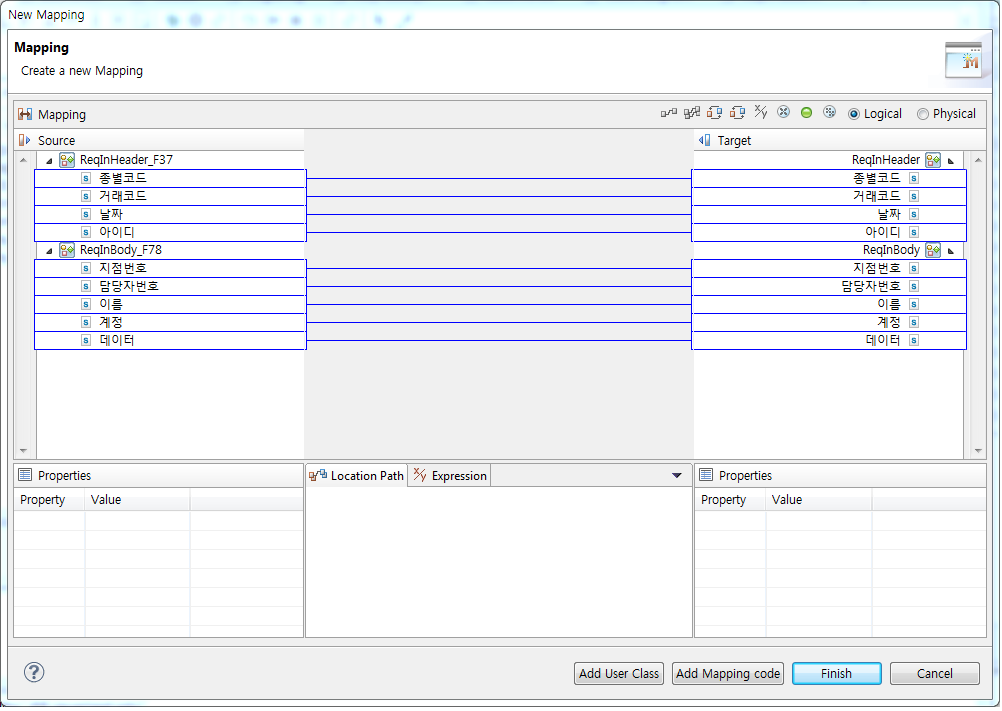Click the Add User Class button

click(618, 673)
